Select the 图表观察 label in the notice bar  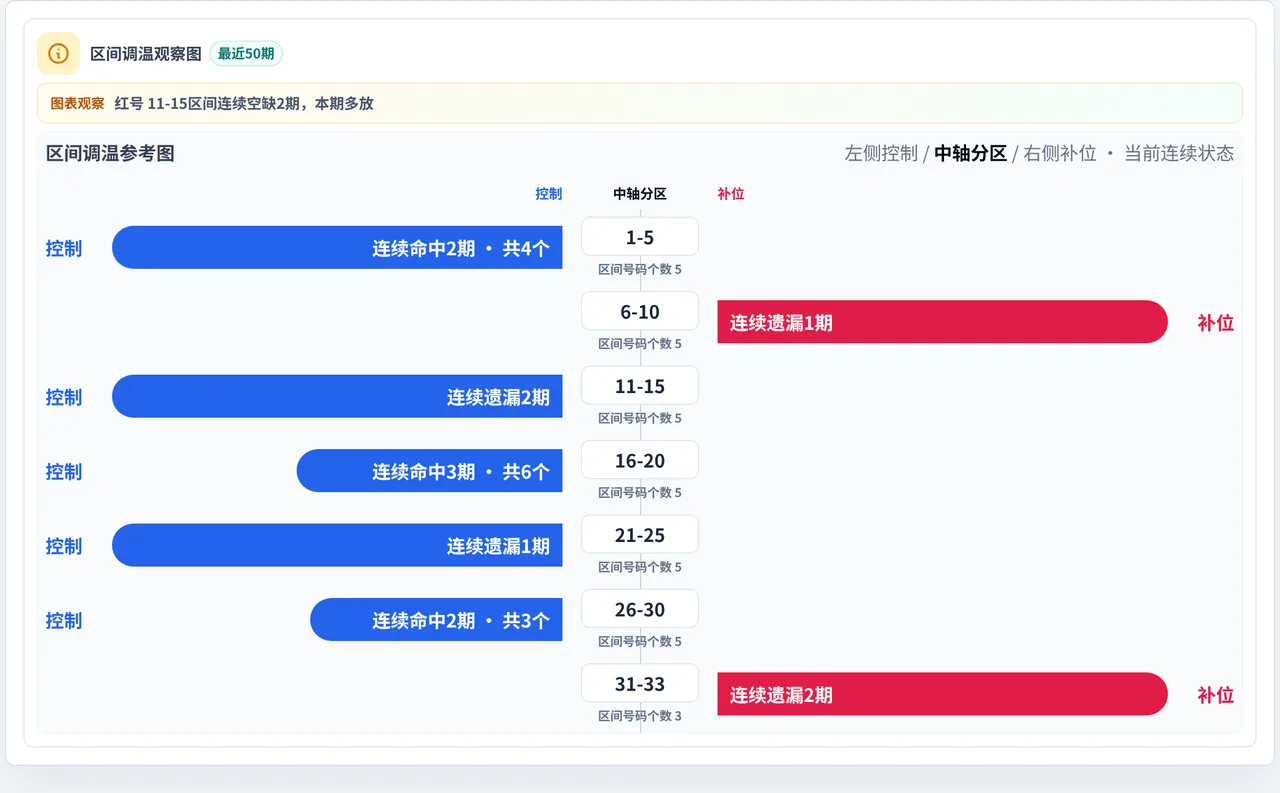coord(77,103)
